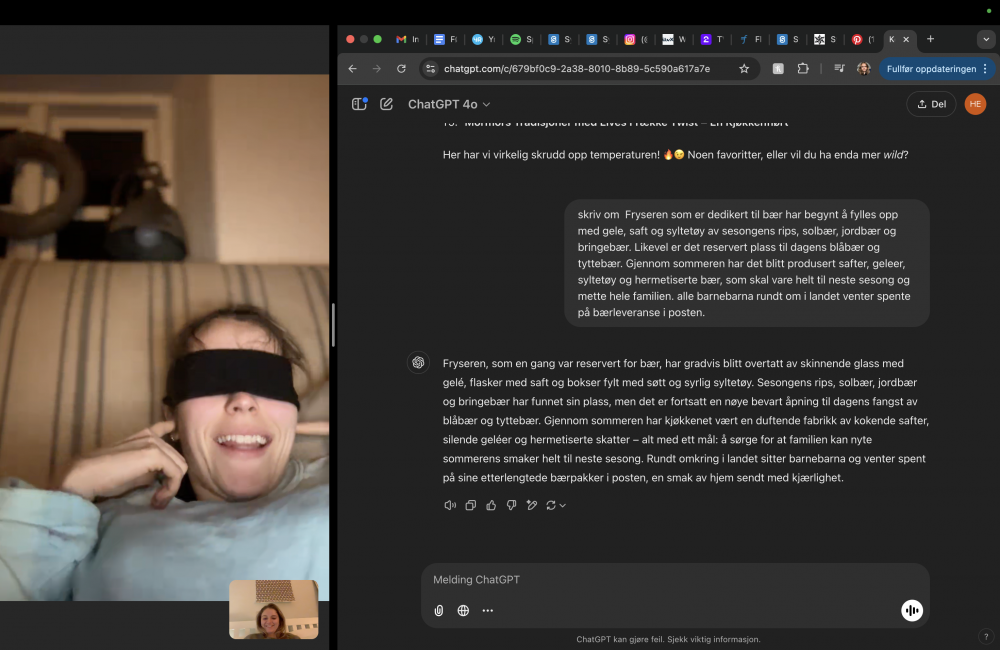Screen dimensions: 1000x650
Task: Go back to the previous page
Action: tap(353, 69)
